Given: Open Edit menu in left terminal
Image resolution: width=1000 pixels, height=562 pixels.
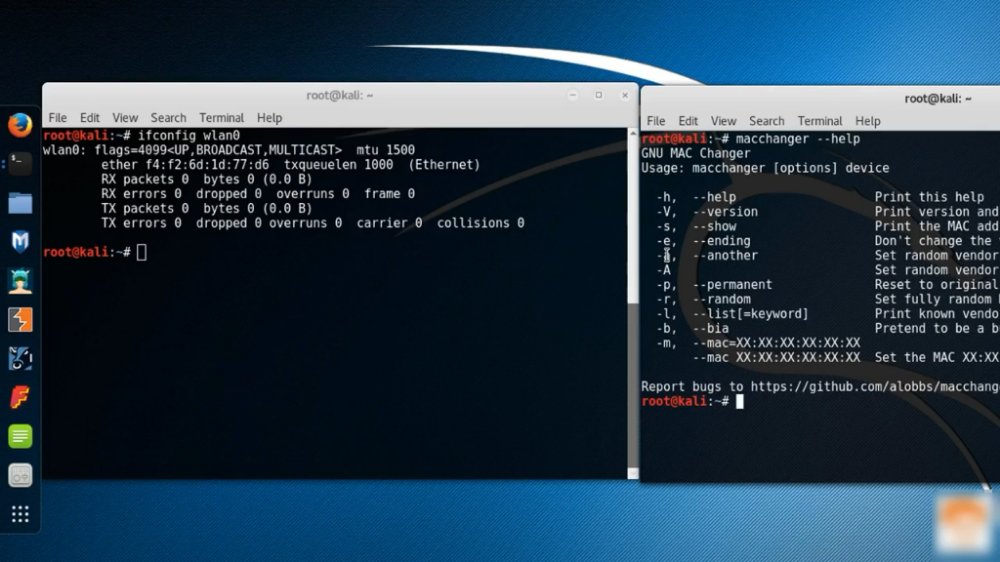Looking at the screenshot, I should [x=89, y=118].
